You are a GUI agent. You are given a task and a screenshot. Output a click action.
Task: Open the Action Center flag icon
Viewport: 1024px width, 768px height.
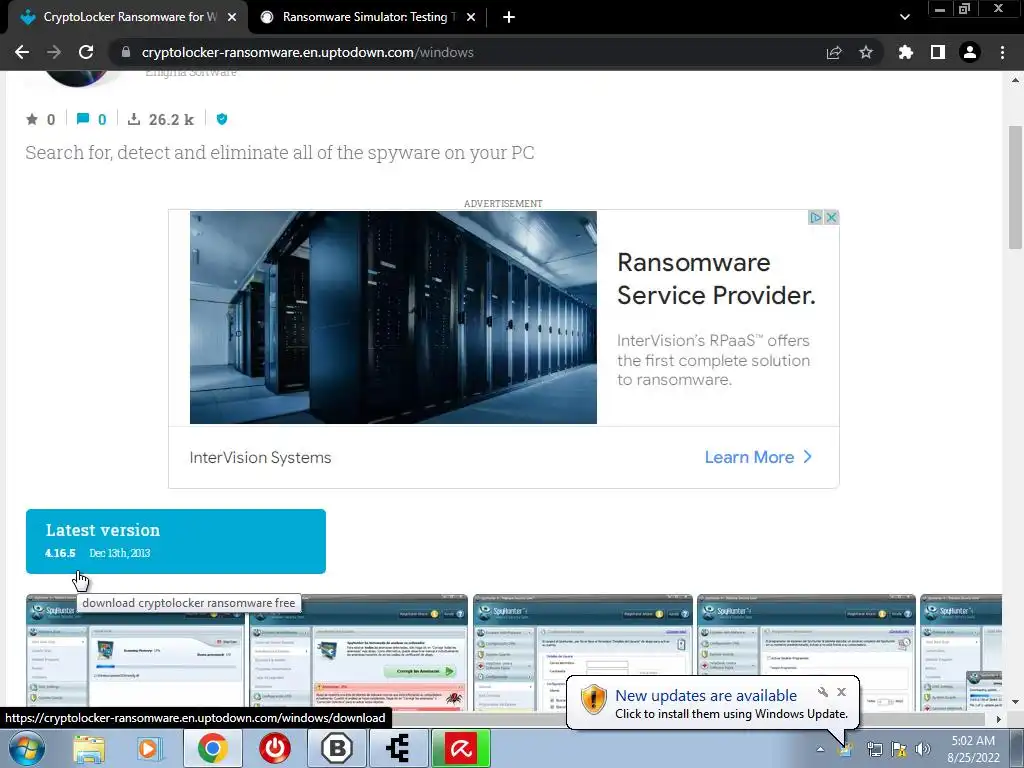899,750
